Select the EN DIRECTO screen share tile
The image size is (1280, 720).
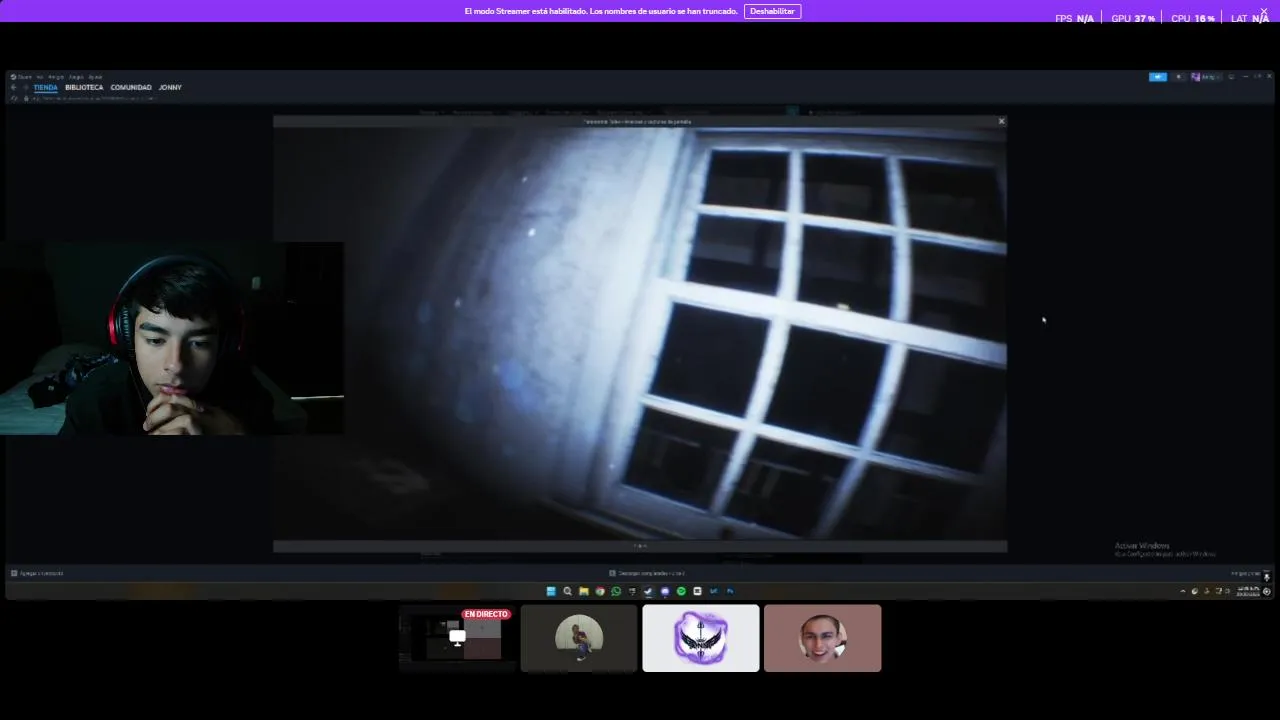tap(458, 637)
